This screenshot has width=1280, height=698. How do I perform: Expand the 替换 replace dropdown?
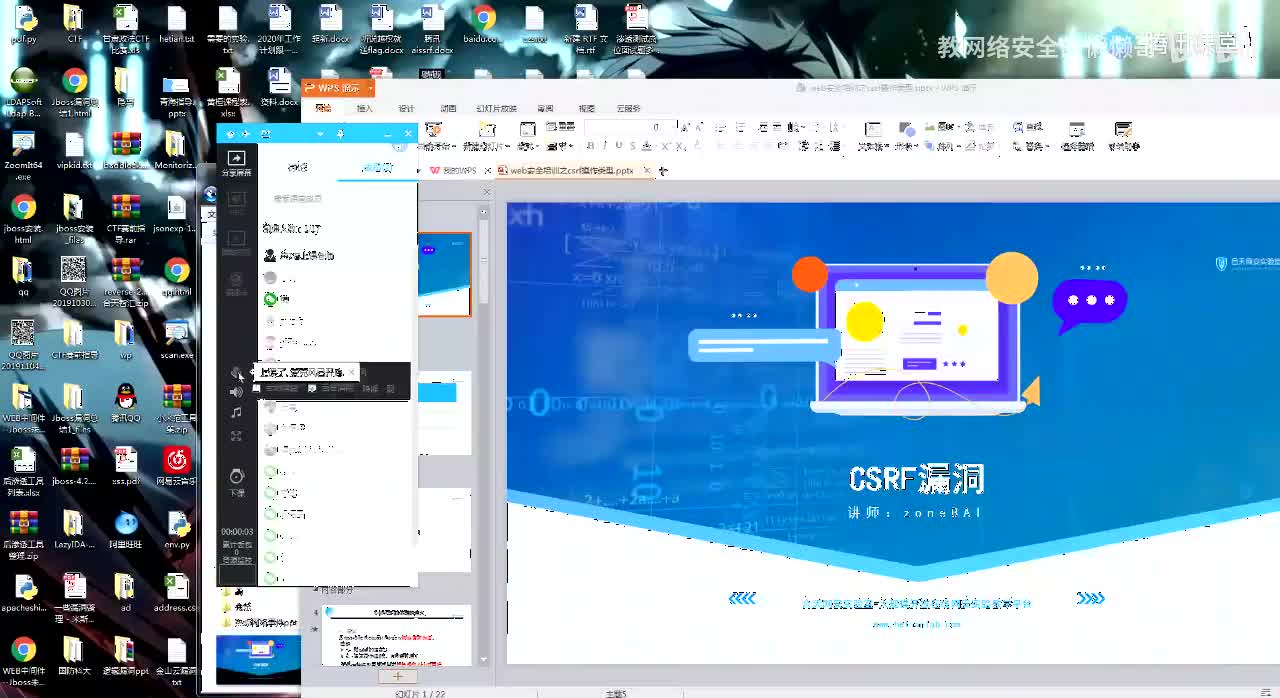click(1047, 147)
